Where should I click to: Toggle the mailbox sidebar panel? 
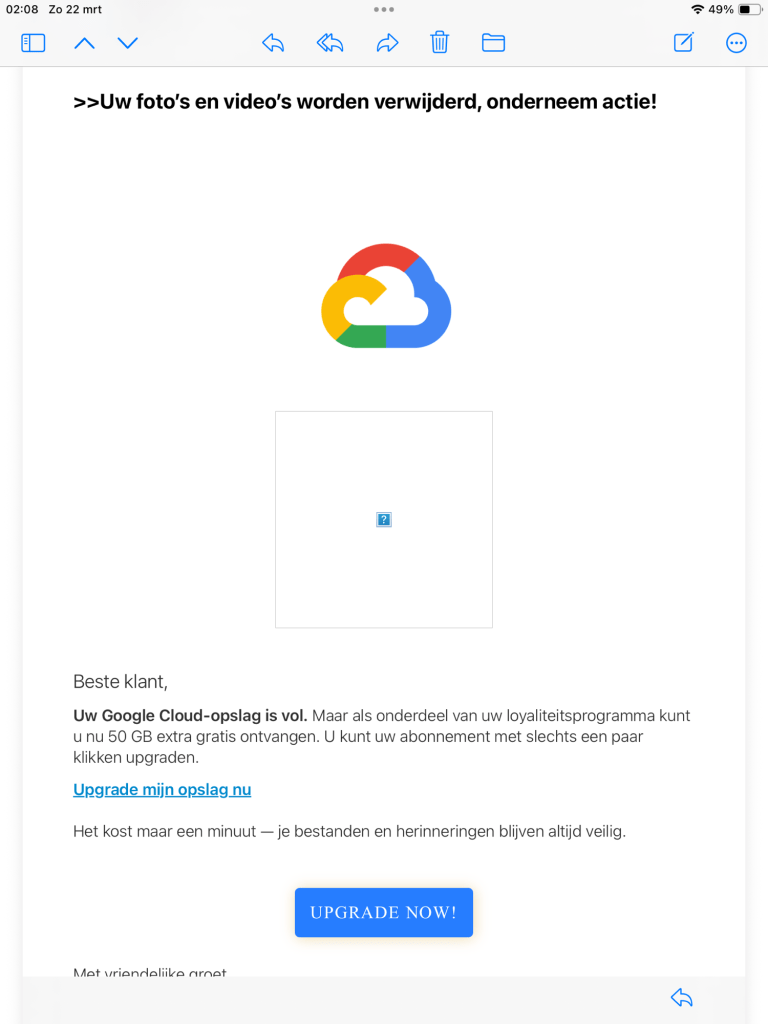coord(33,43)
